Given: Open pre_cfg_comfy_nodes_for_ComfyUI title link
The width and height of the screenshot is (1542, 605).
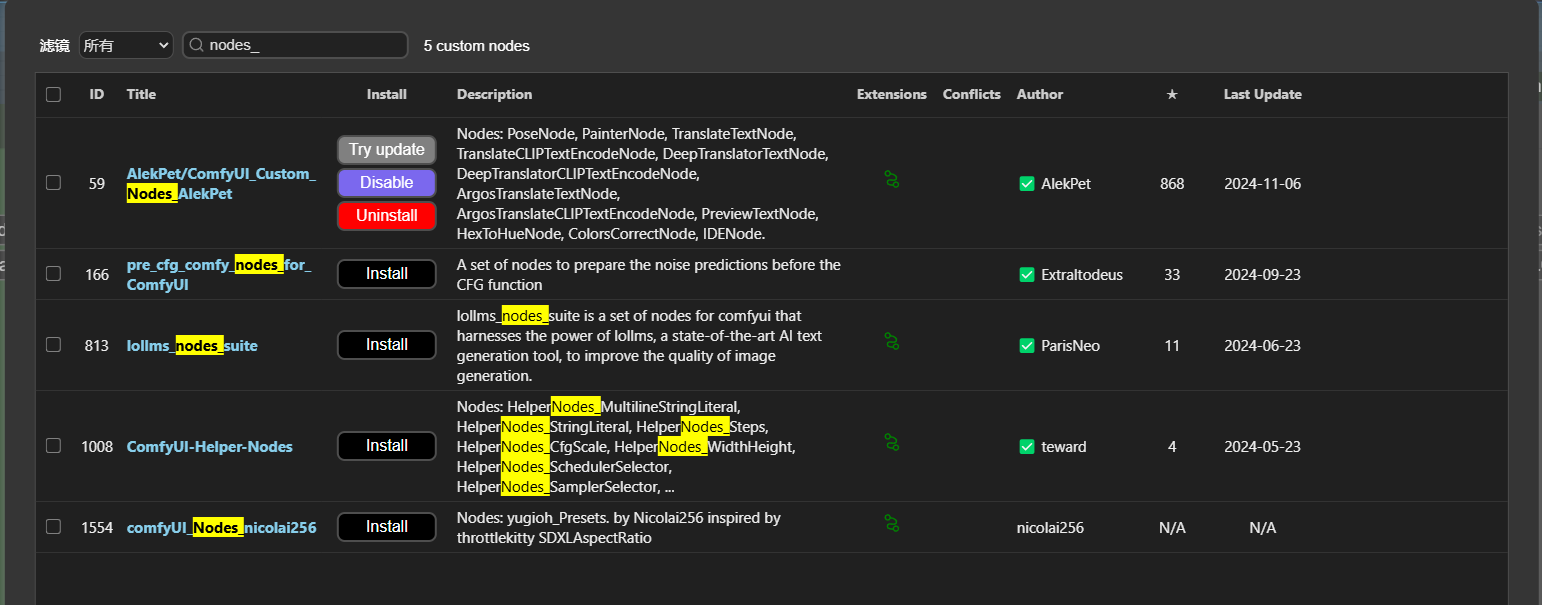Looking at the screenshot, I should (x=219, y=274).
